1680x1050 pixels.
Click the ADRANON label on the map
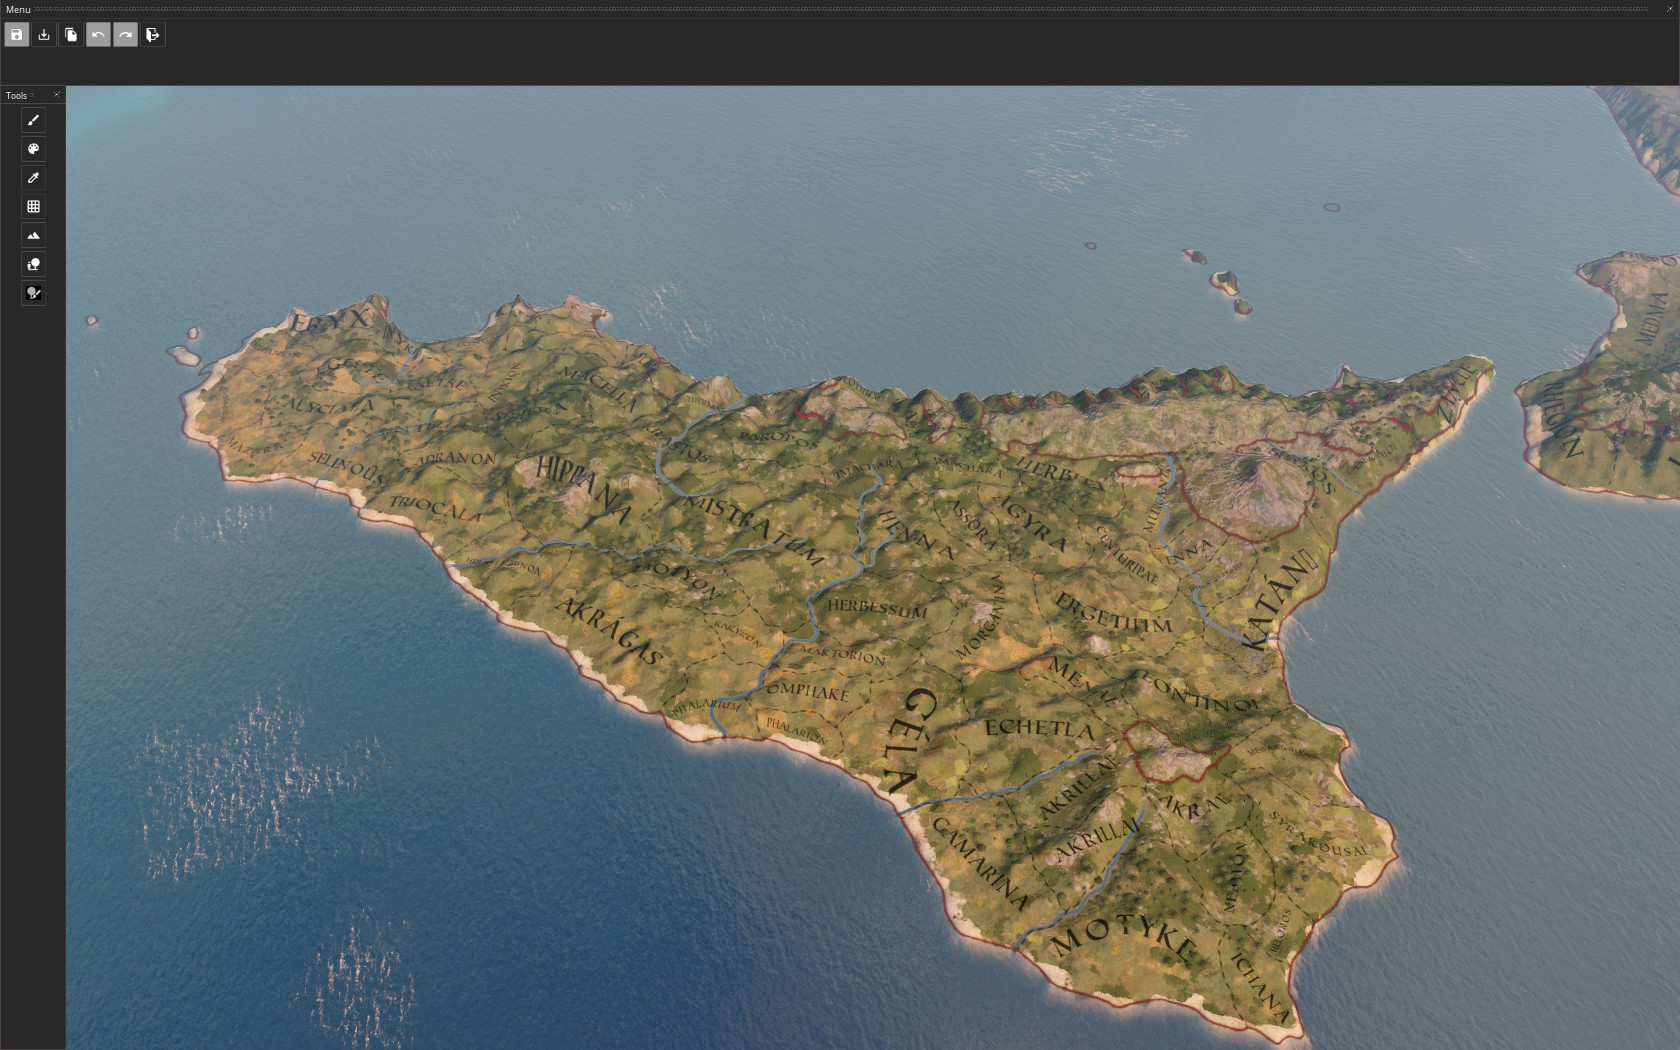(x=455, y=459)
